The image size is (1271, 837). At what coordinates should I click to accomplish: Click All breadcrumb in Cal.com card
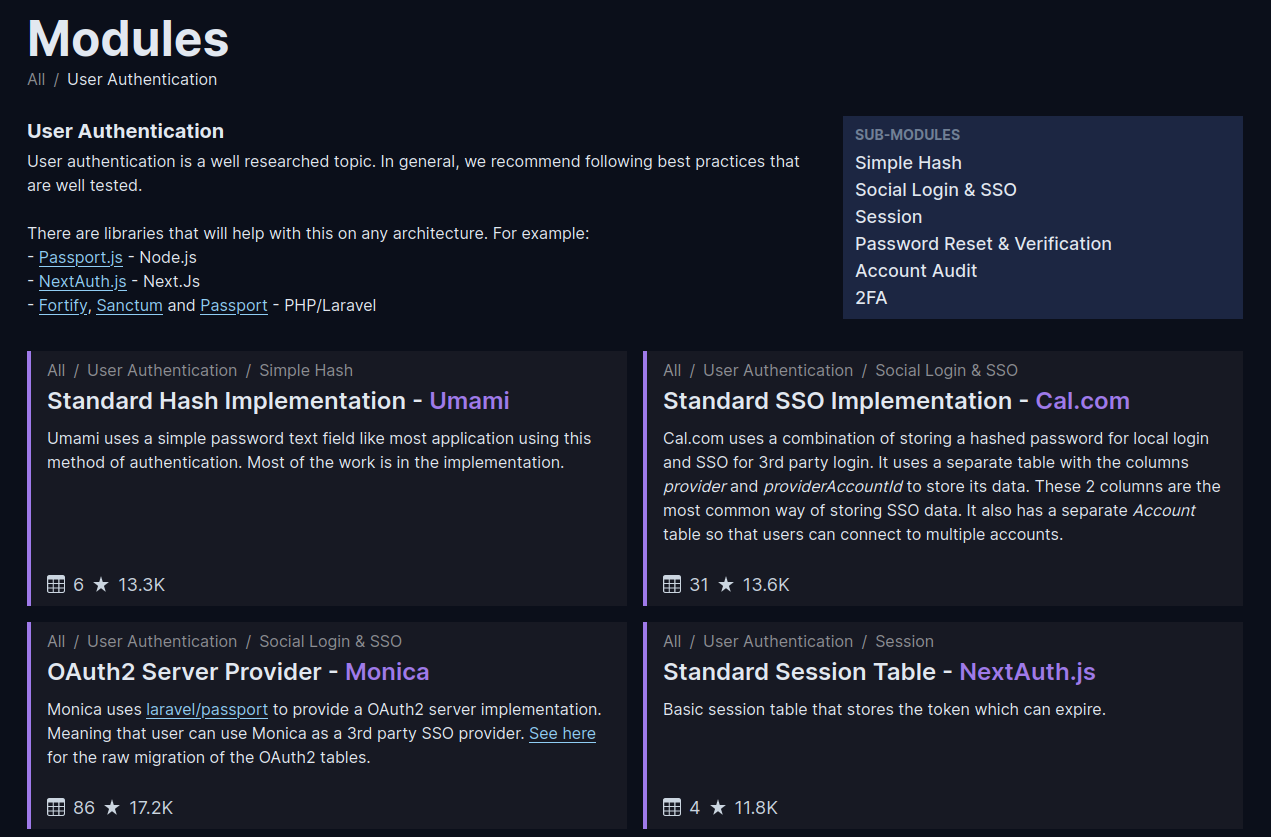672,370
